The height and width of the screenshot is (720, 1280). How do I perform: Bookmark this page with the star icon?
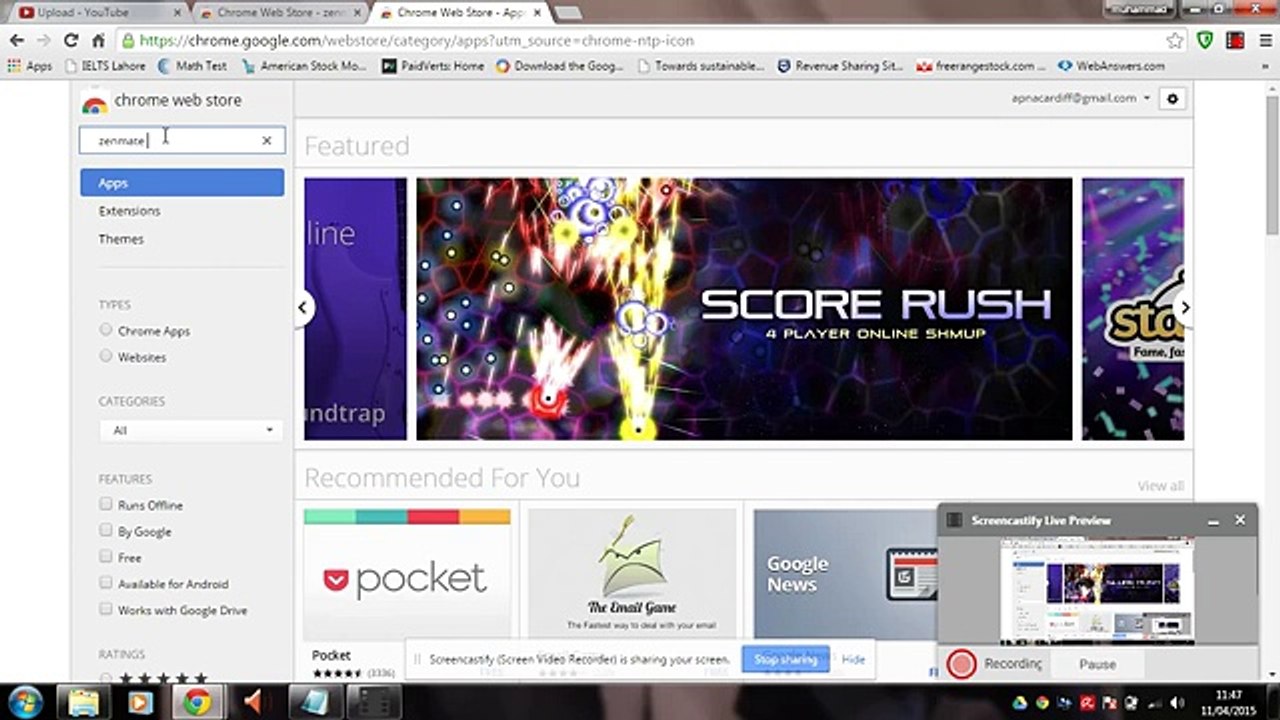1175,41
